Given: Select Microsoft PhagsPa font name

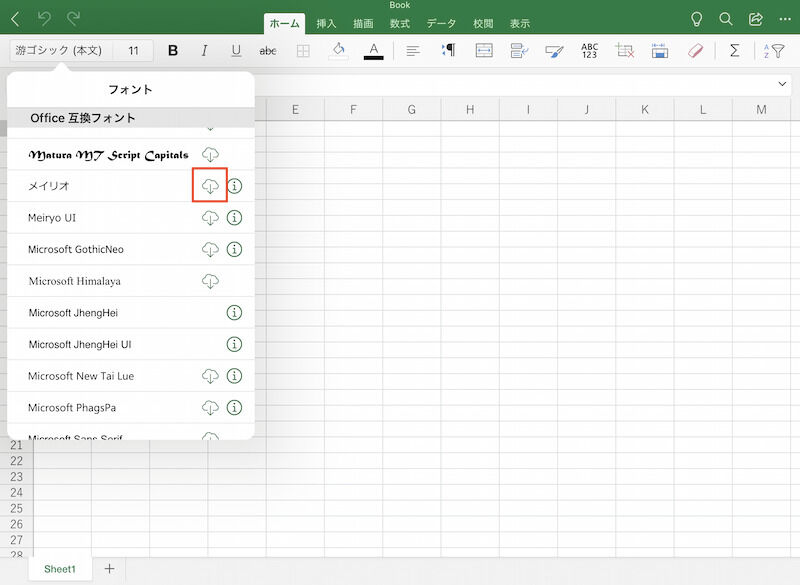Looking at the screenshot, I should click(x=72, y=408).
